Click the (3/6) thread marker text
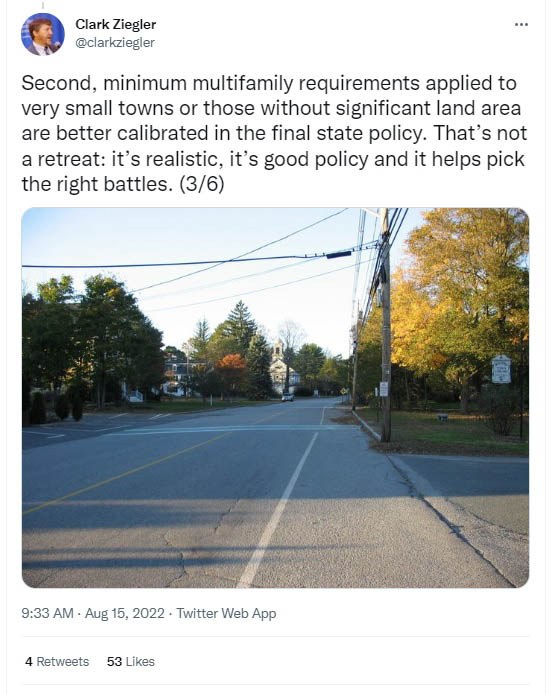Viewport: 556px width, 694px height. 202,184
